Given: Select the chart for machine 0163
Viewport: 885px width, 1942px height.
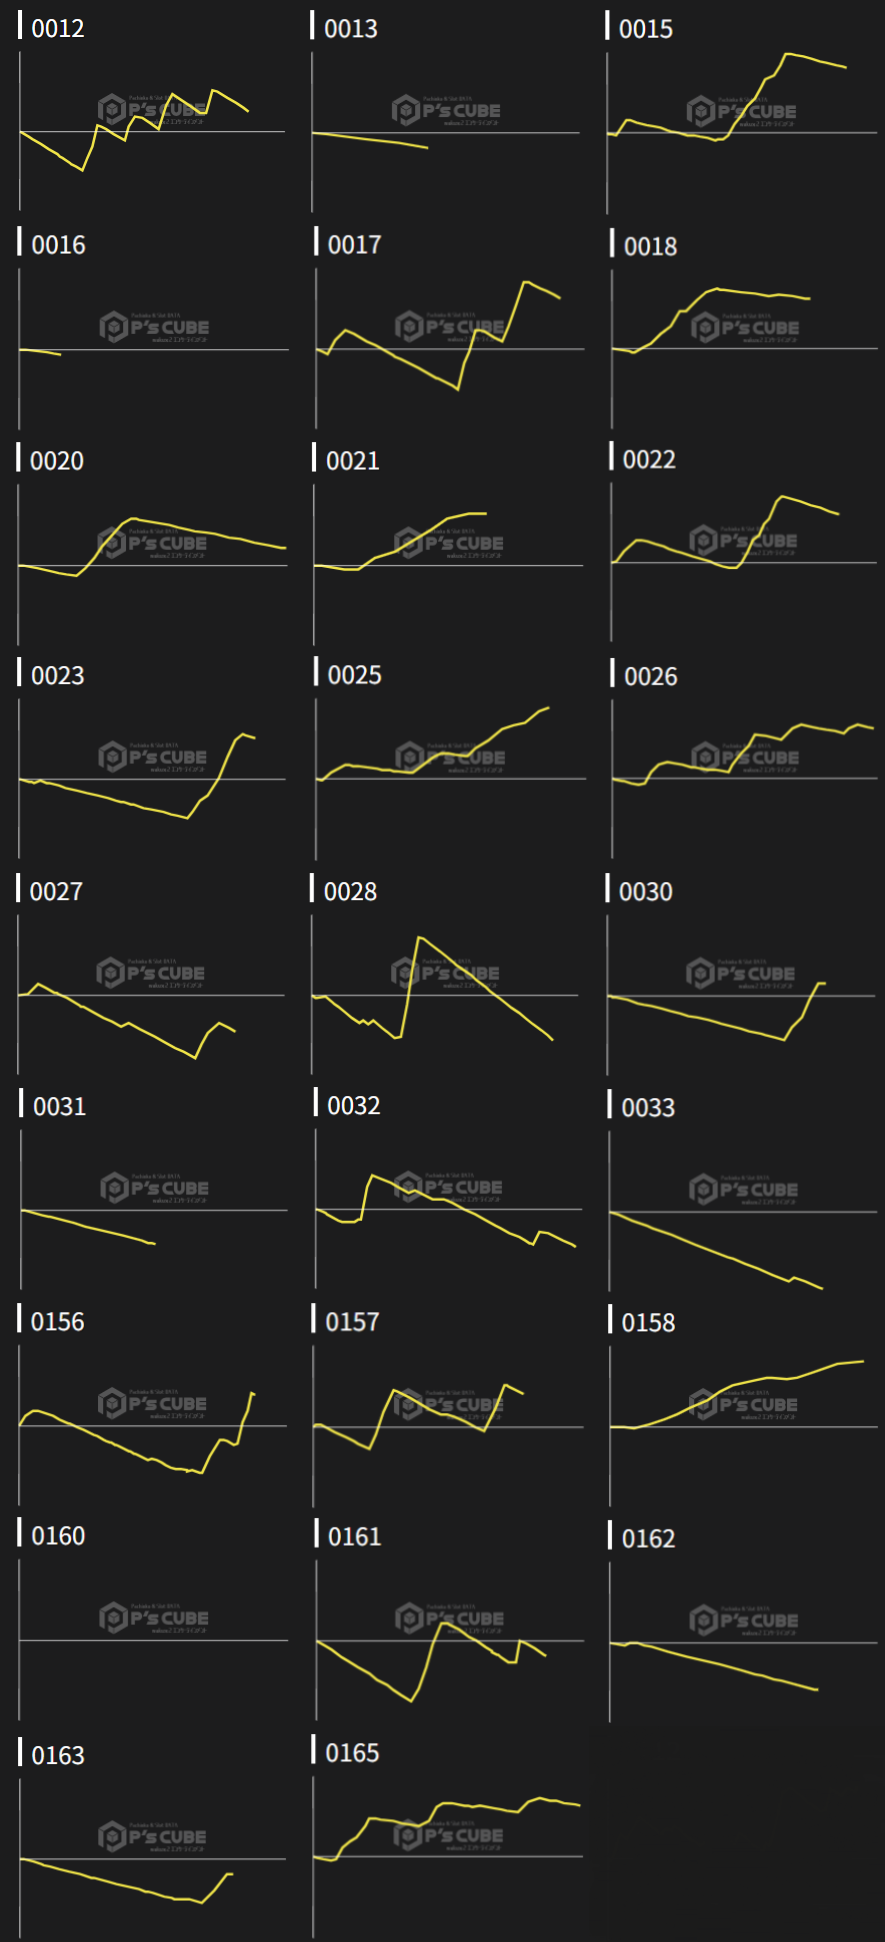Looking at the screenshot, I should click(x=152, y=1858).
